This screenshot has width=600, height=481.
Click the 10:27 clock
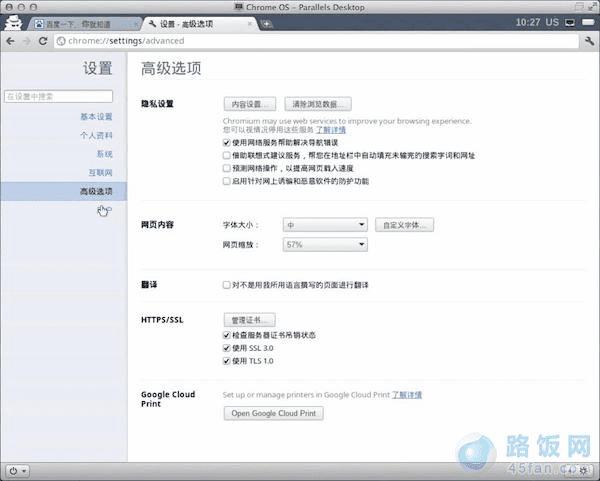click(528, 22)
